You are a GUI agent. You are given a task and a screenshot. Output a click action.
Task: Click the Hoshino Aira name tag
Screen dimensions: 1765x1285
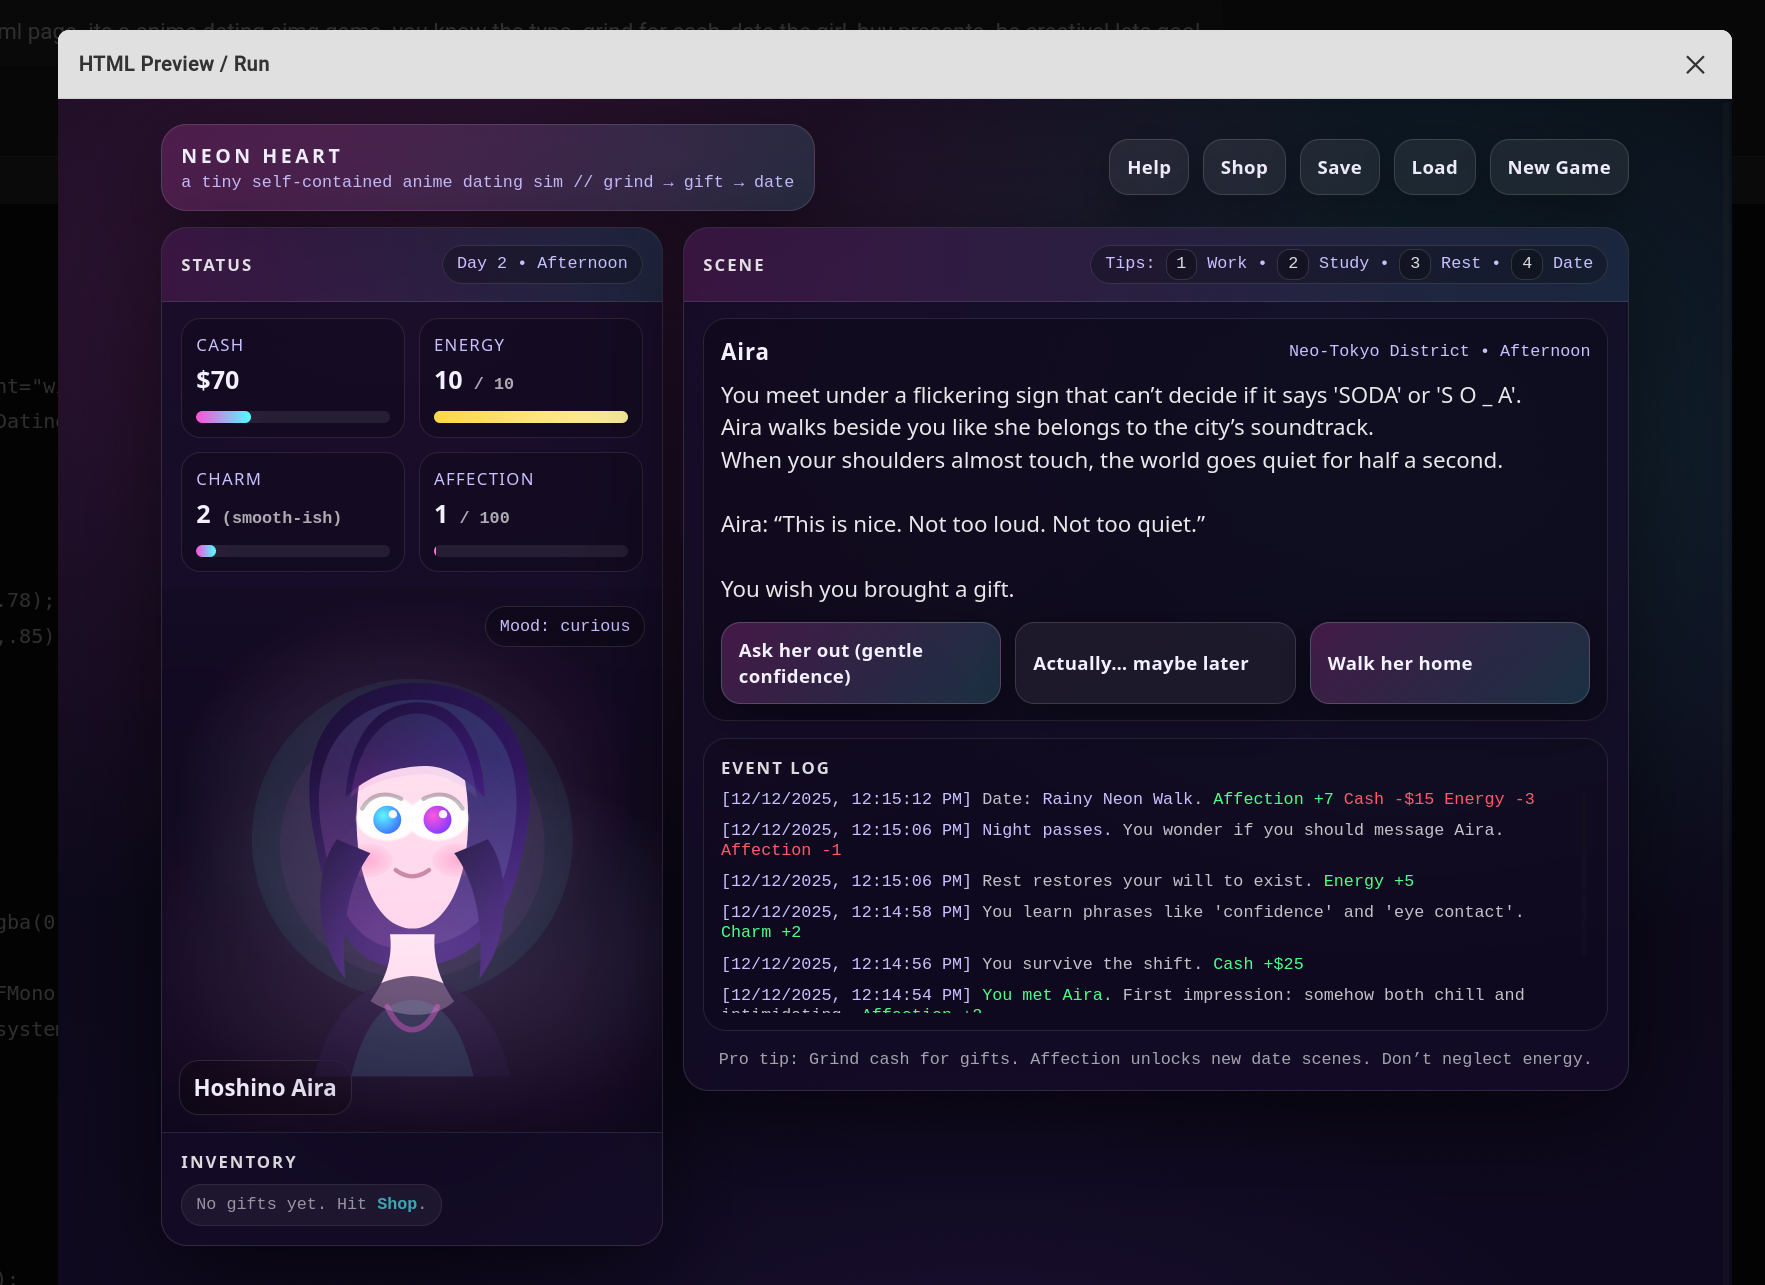(265, 1088)
